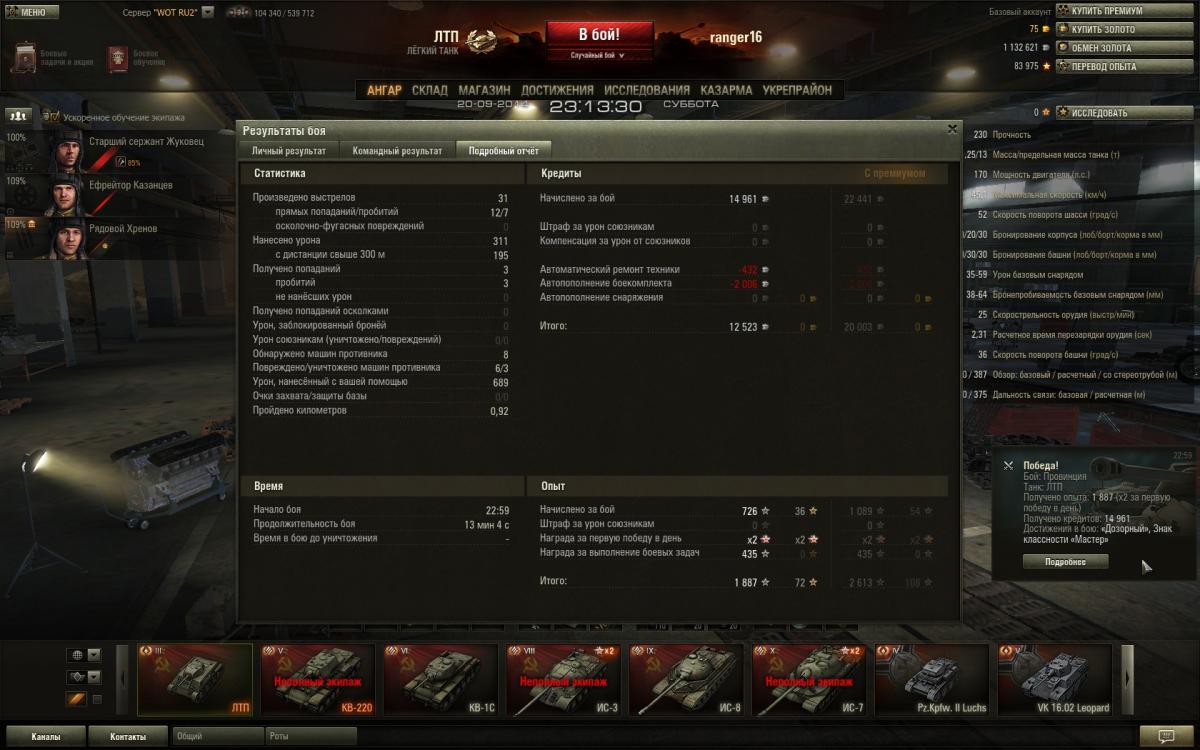Screen dimensions: 1200x750
Task: Open the «Исследования» menu section
Action: (x=647, y=90)
